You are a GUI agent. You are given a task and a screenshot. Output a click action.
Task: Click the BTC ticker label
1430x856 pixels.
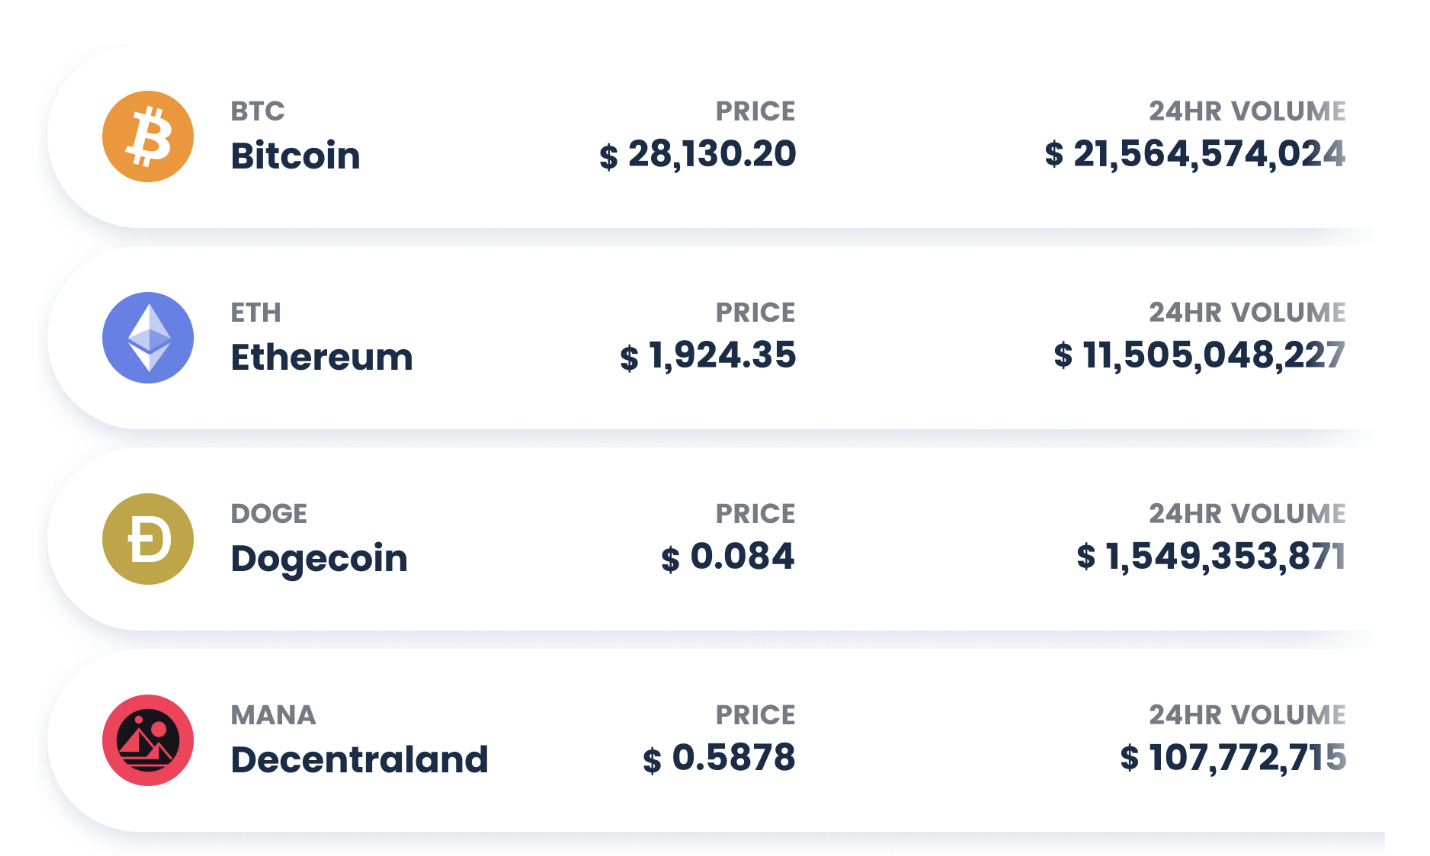(258, 111)
